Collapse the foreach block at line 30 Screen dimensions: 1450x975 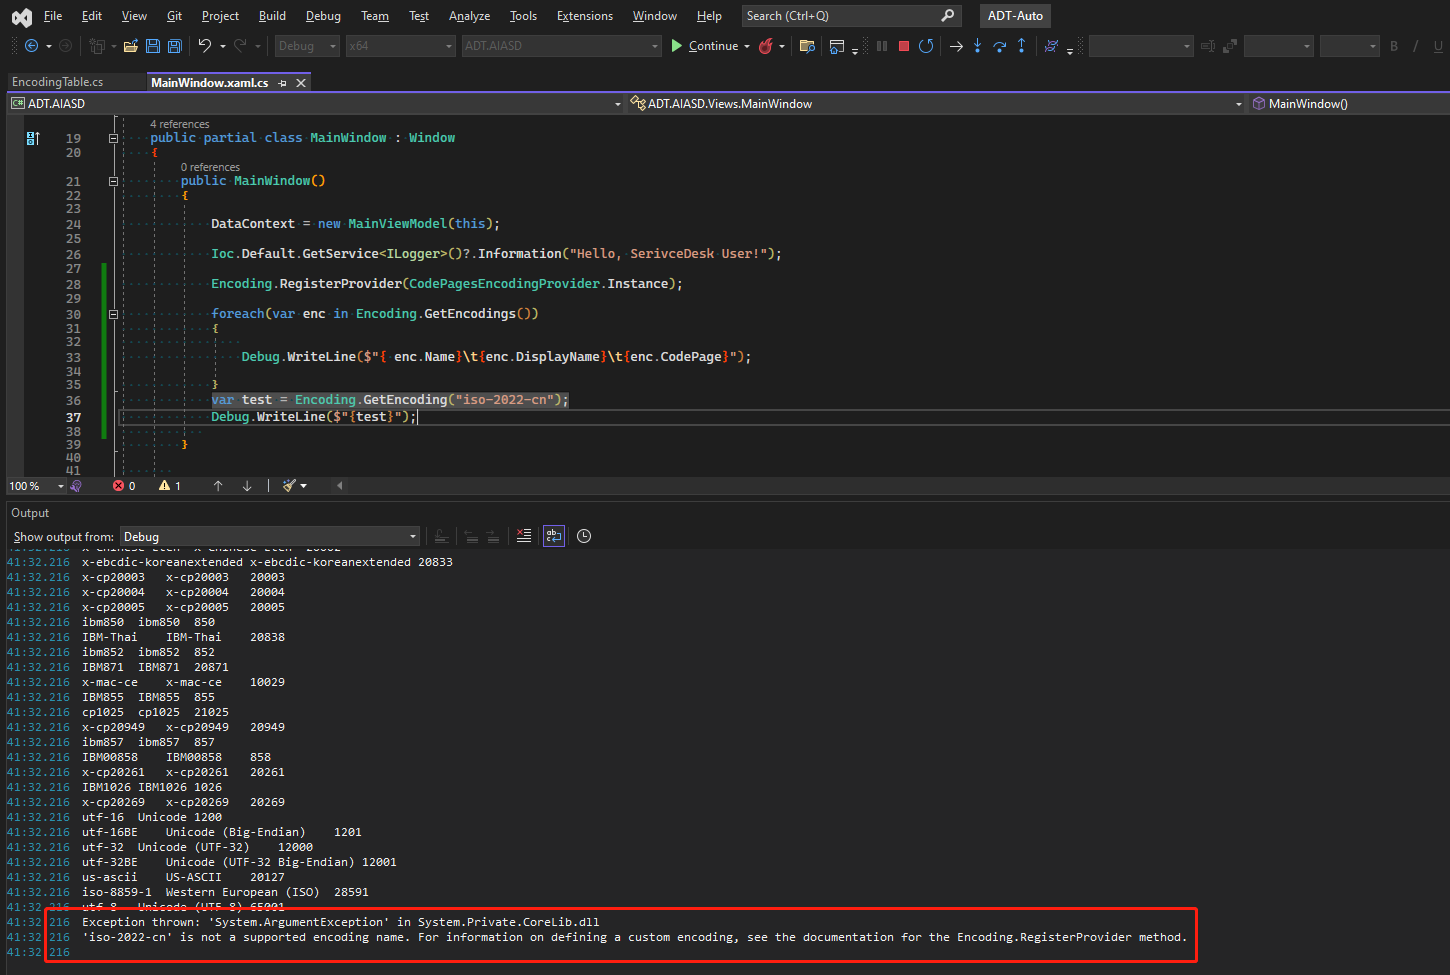pyautogui.click(x=113, y=314)
